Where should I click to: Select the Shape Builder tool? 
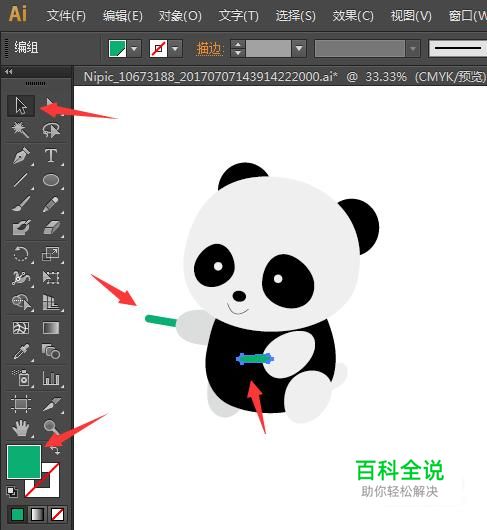point(21,302)
